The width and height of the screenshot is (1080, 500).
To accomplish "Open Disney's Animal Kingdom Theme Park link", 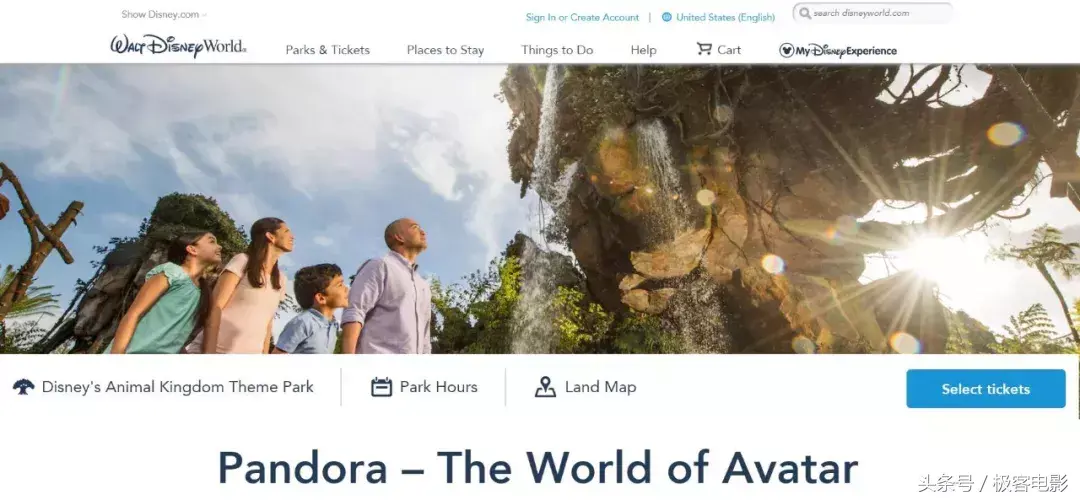I will coord(178,387).
